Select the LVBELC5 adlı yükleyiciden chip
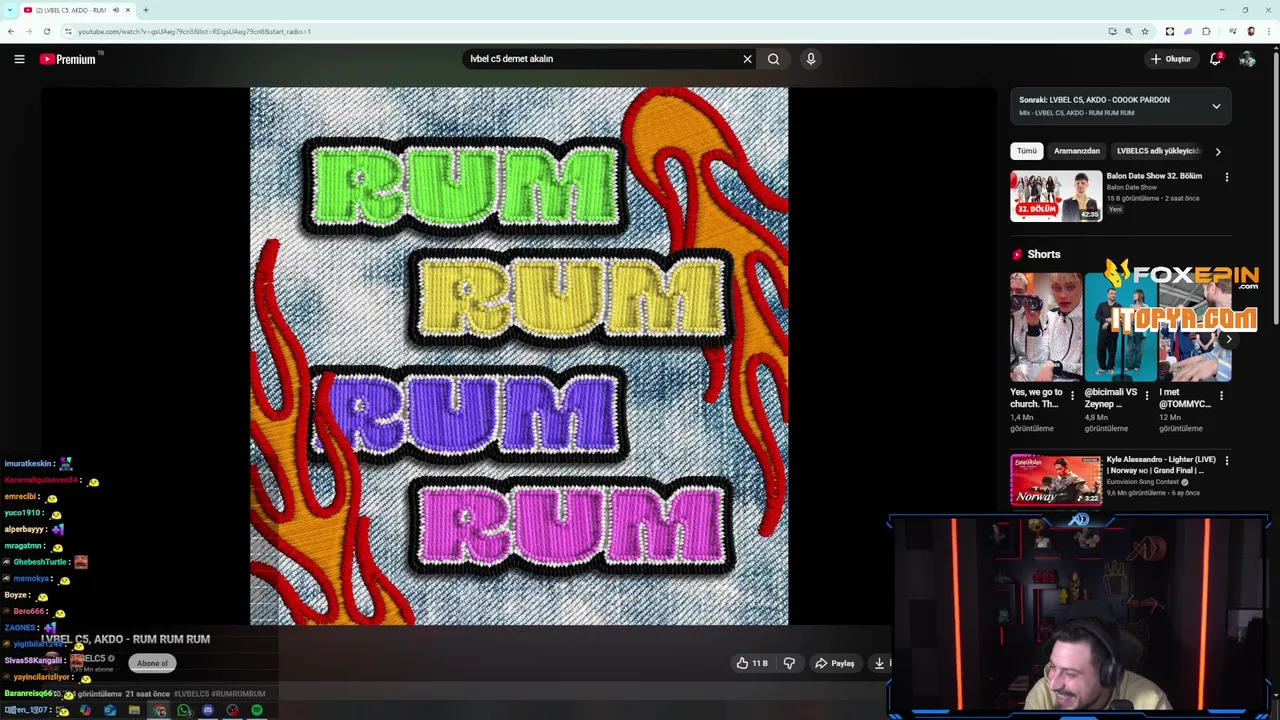The height and width of the screenshot is (720, 1280). point(1156,151)
